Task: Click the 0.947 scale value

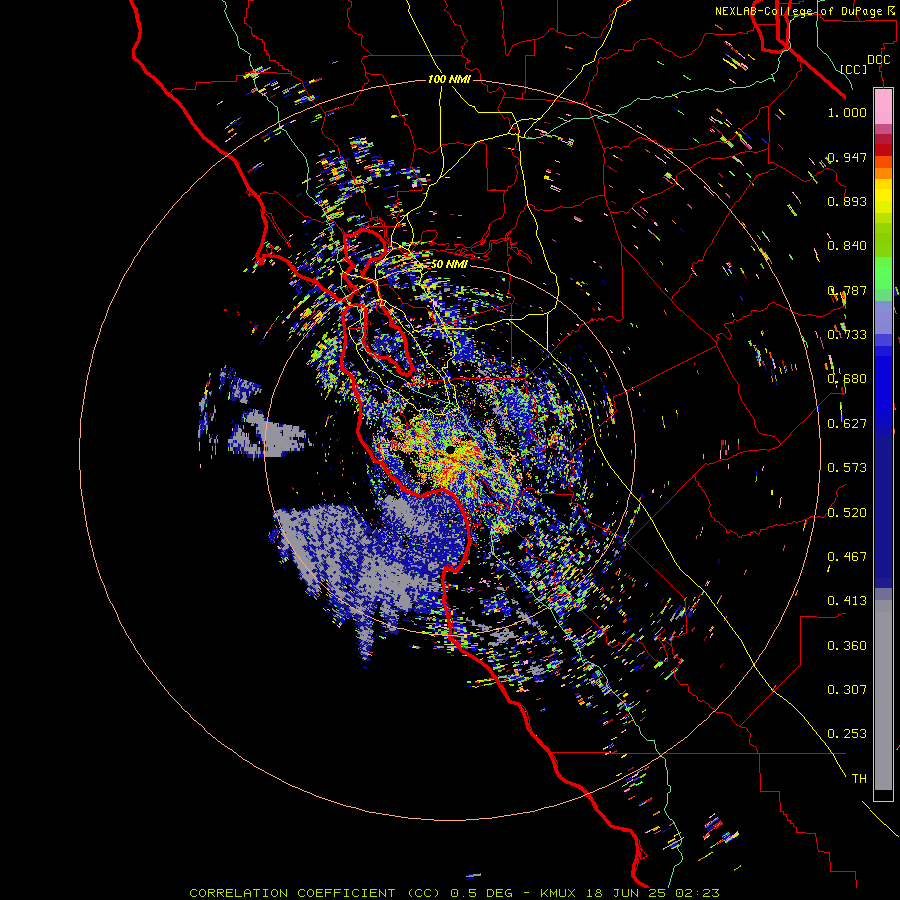Action: point(847,157)
